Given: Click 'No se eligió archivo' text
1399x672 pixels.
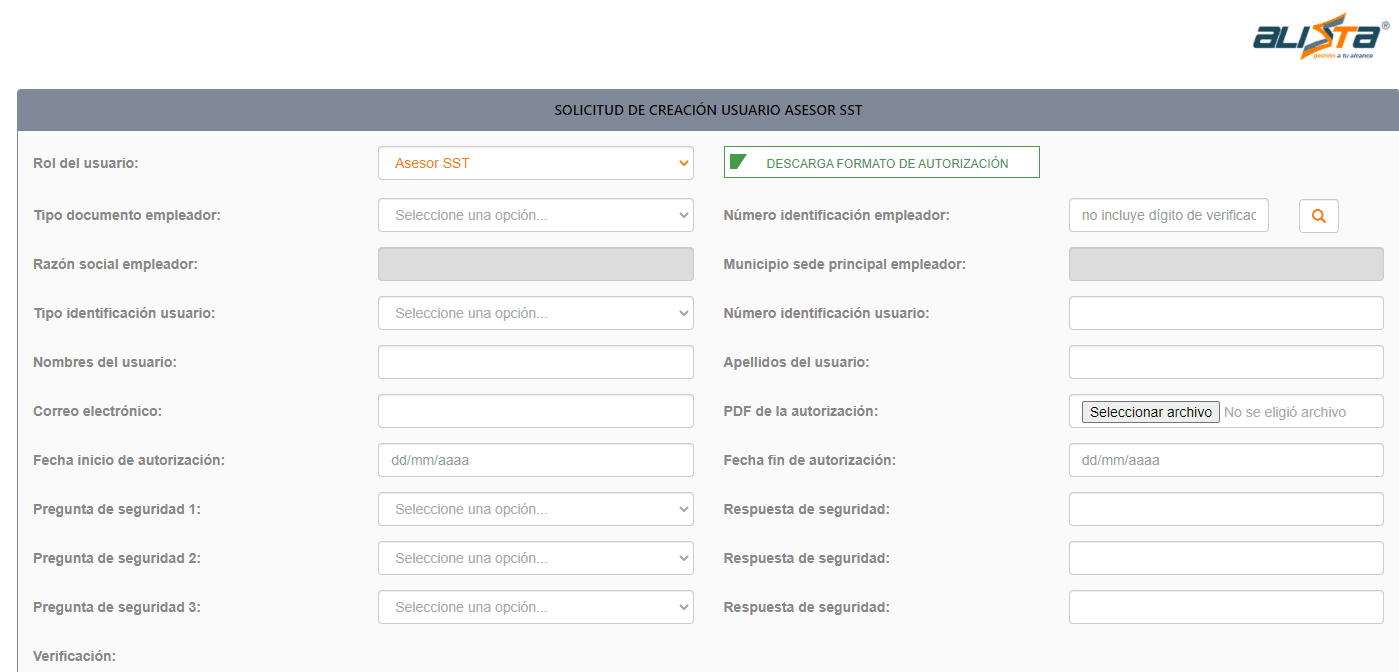Looking at the screenshot, I should (1285, 412).
